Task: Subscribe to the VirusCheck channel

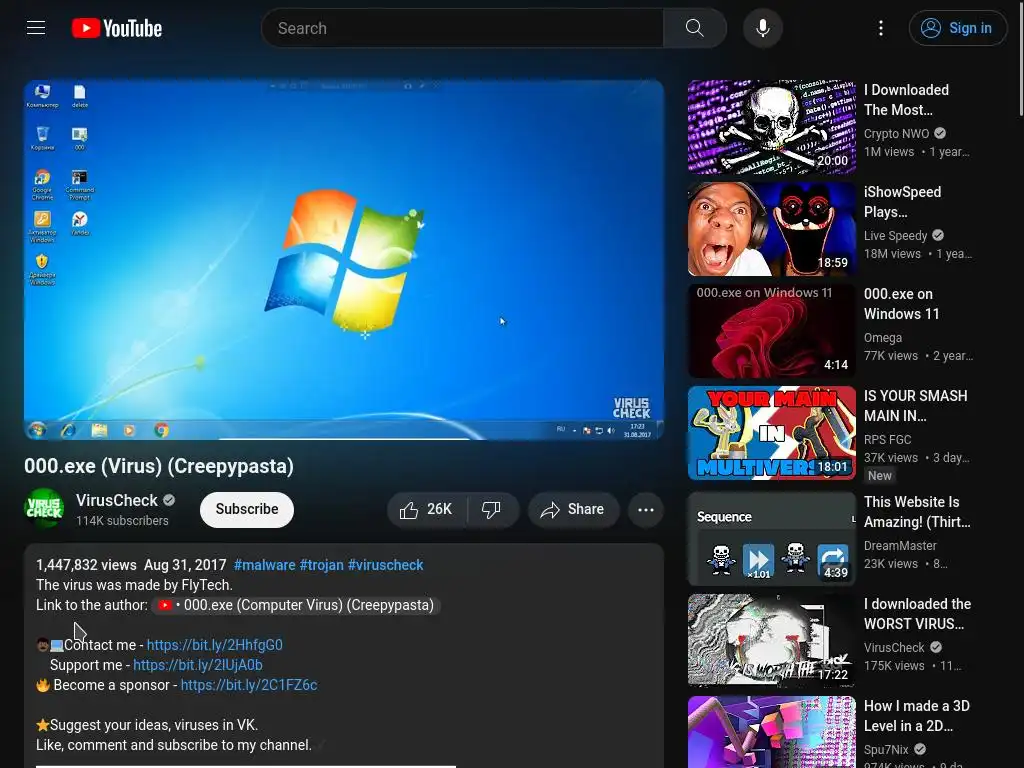Action: [247, 509]
